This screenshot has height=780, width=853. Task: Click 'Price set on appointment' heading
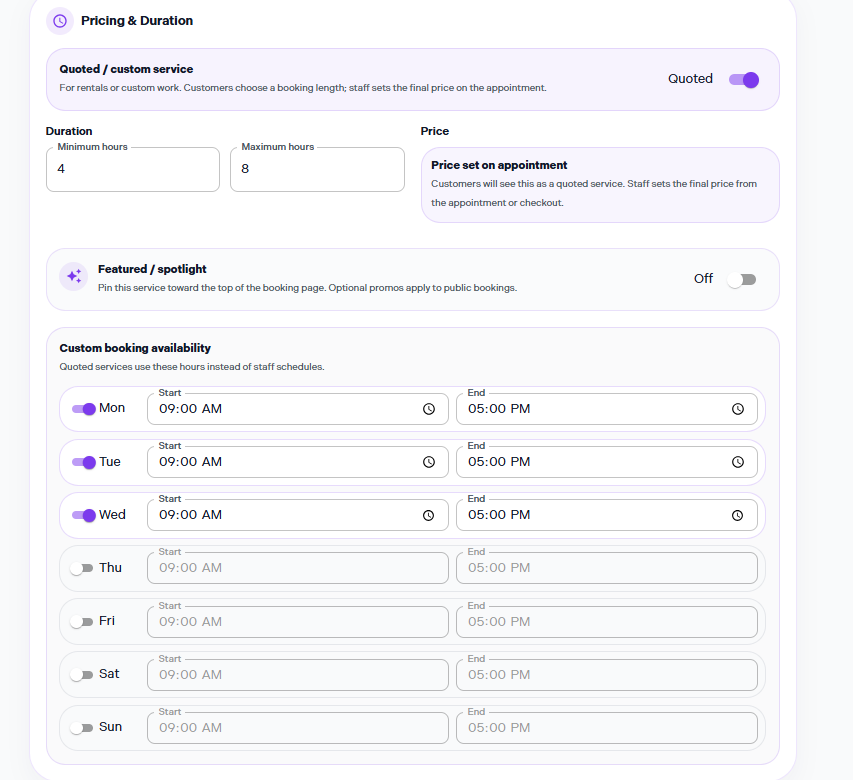pos(499,165)
